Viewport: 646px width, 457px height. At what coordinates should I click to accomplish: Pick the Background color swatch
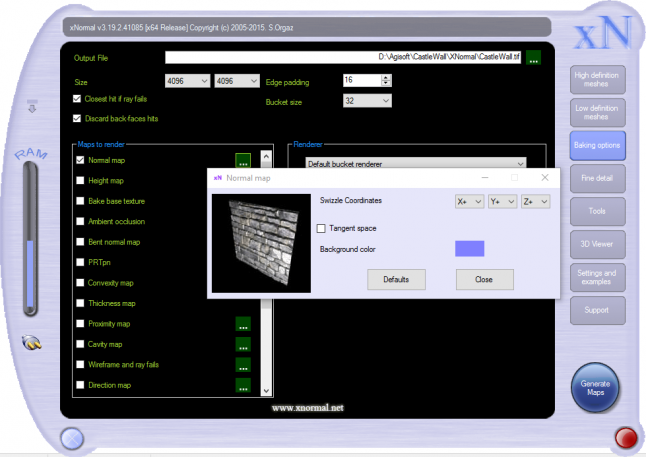[469, 249]
